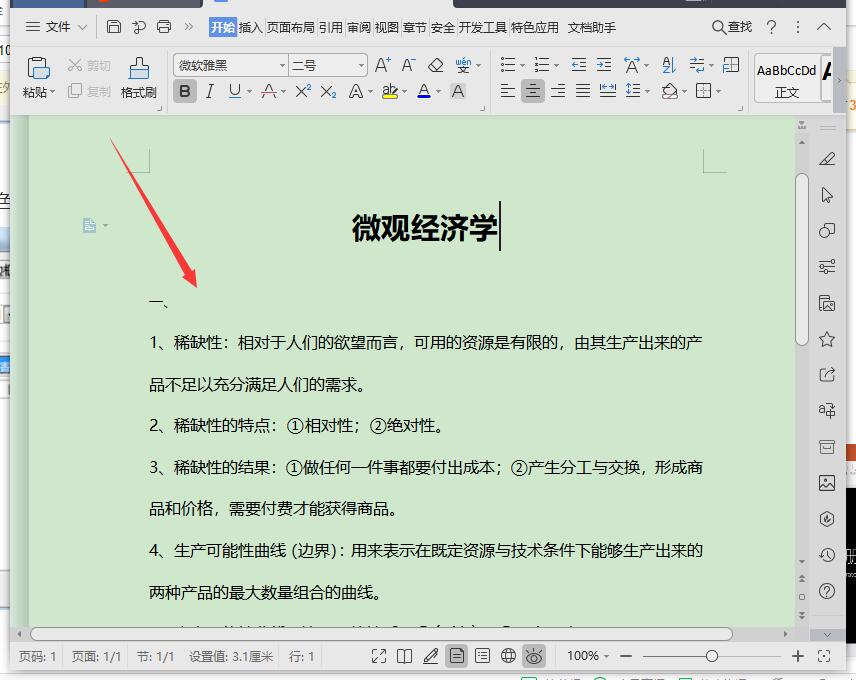Open the 插入 (Insert) tab

250,27
